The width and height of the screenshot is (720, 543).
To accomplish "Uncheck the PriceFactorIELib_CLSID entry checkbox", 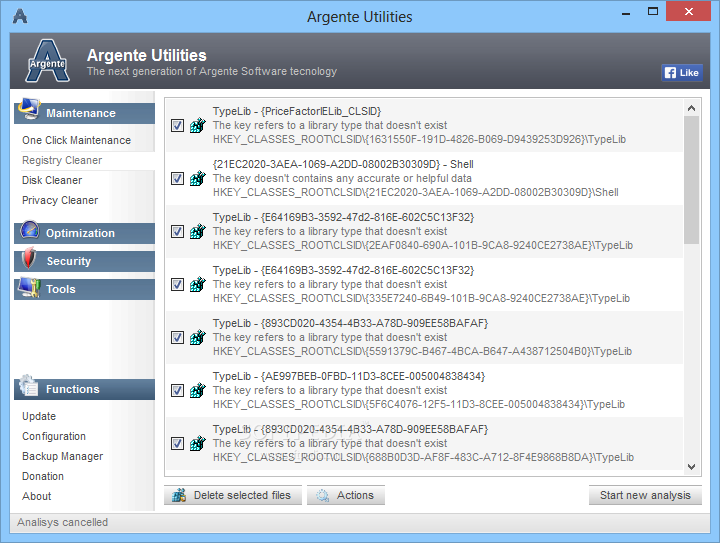I will pos(177,125).
